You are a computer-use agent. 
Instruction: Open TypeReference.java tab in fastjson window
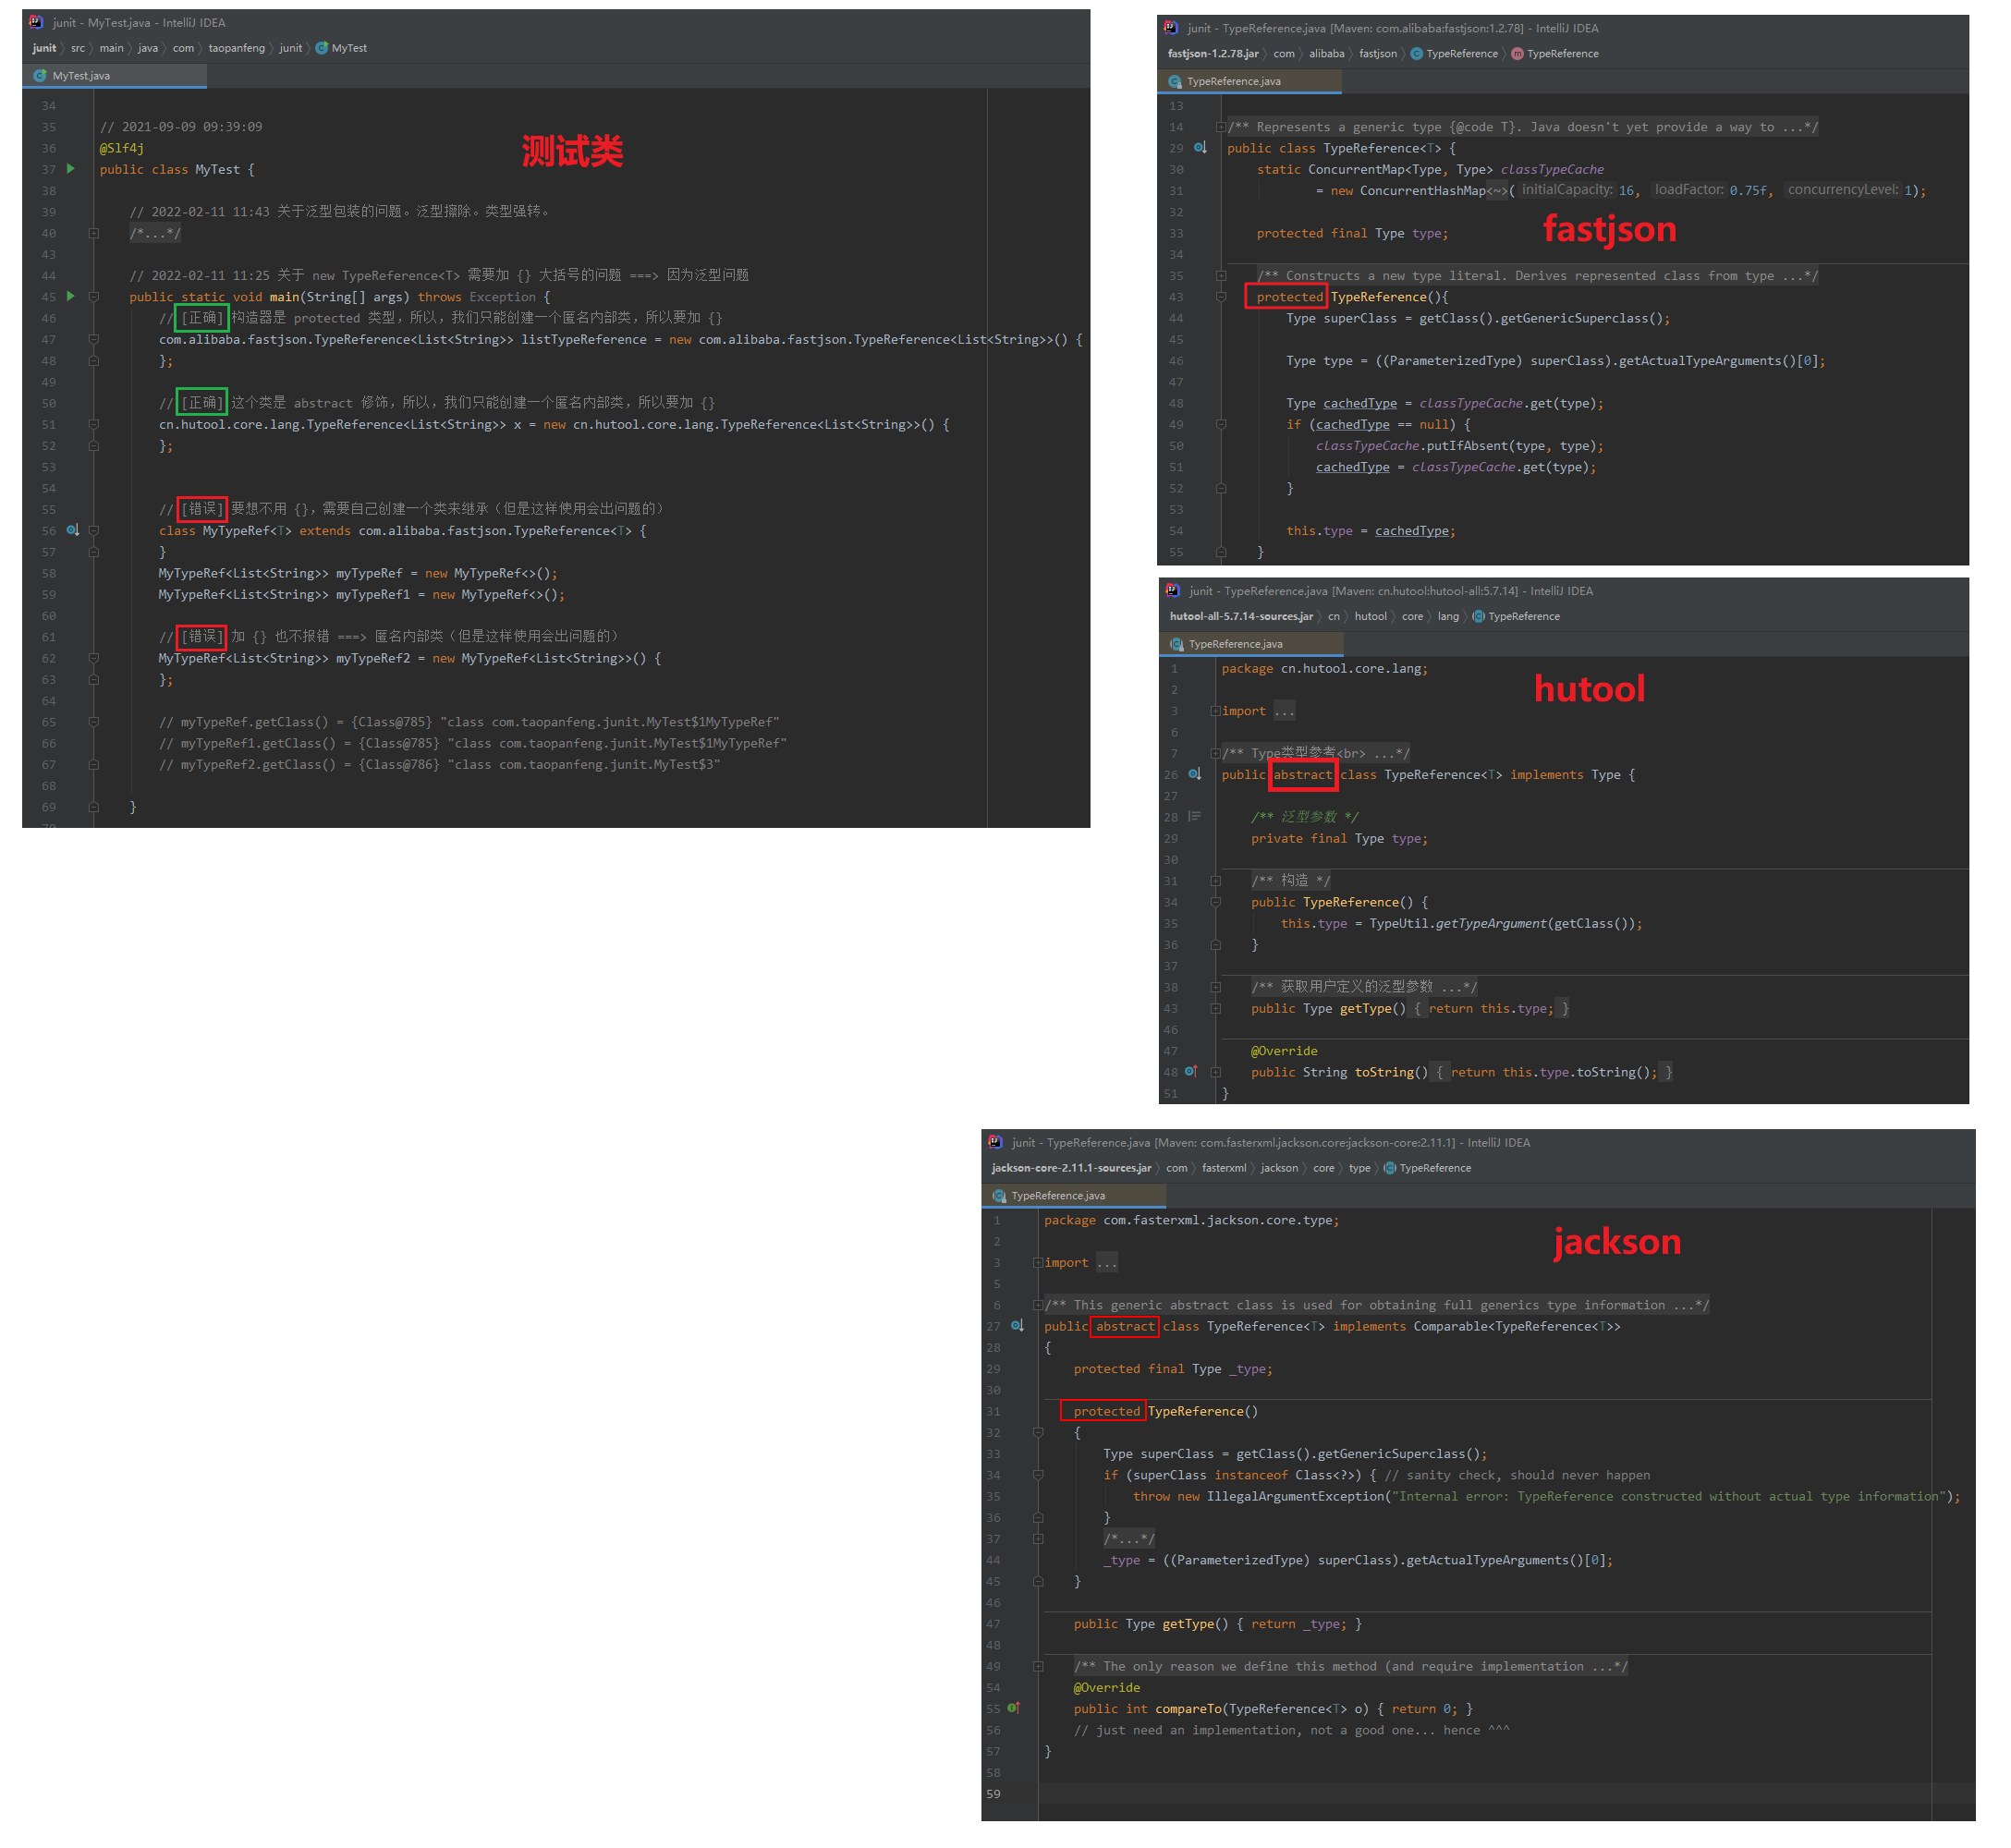(x=1249, y=82)
